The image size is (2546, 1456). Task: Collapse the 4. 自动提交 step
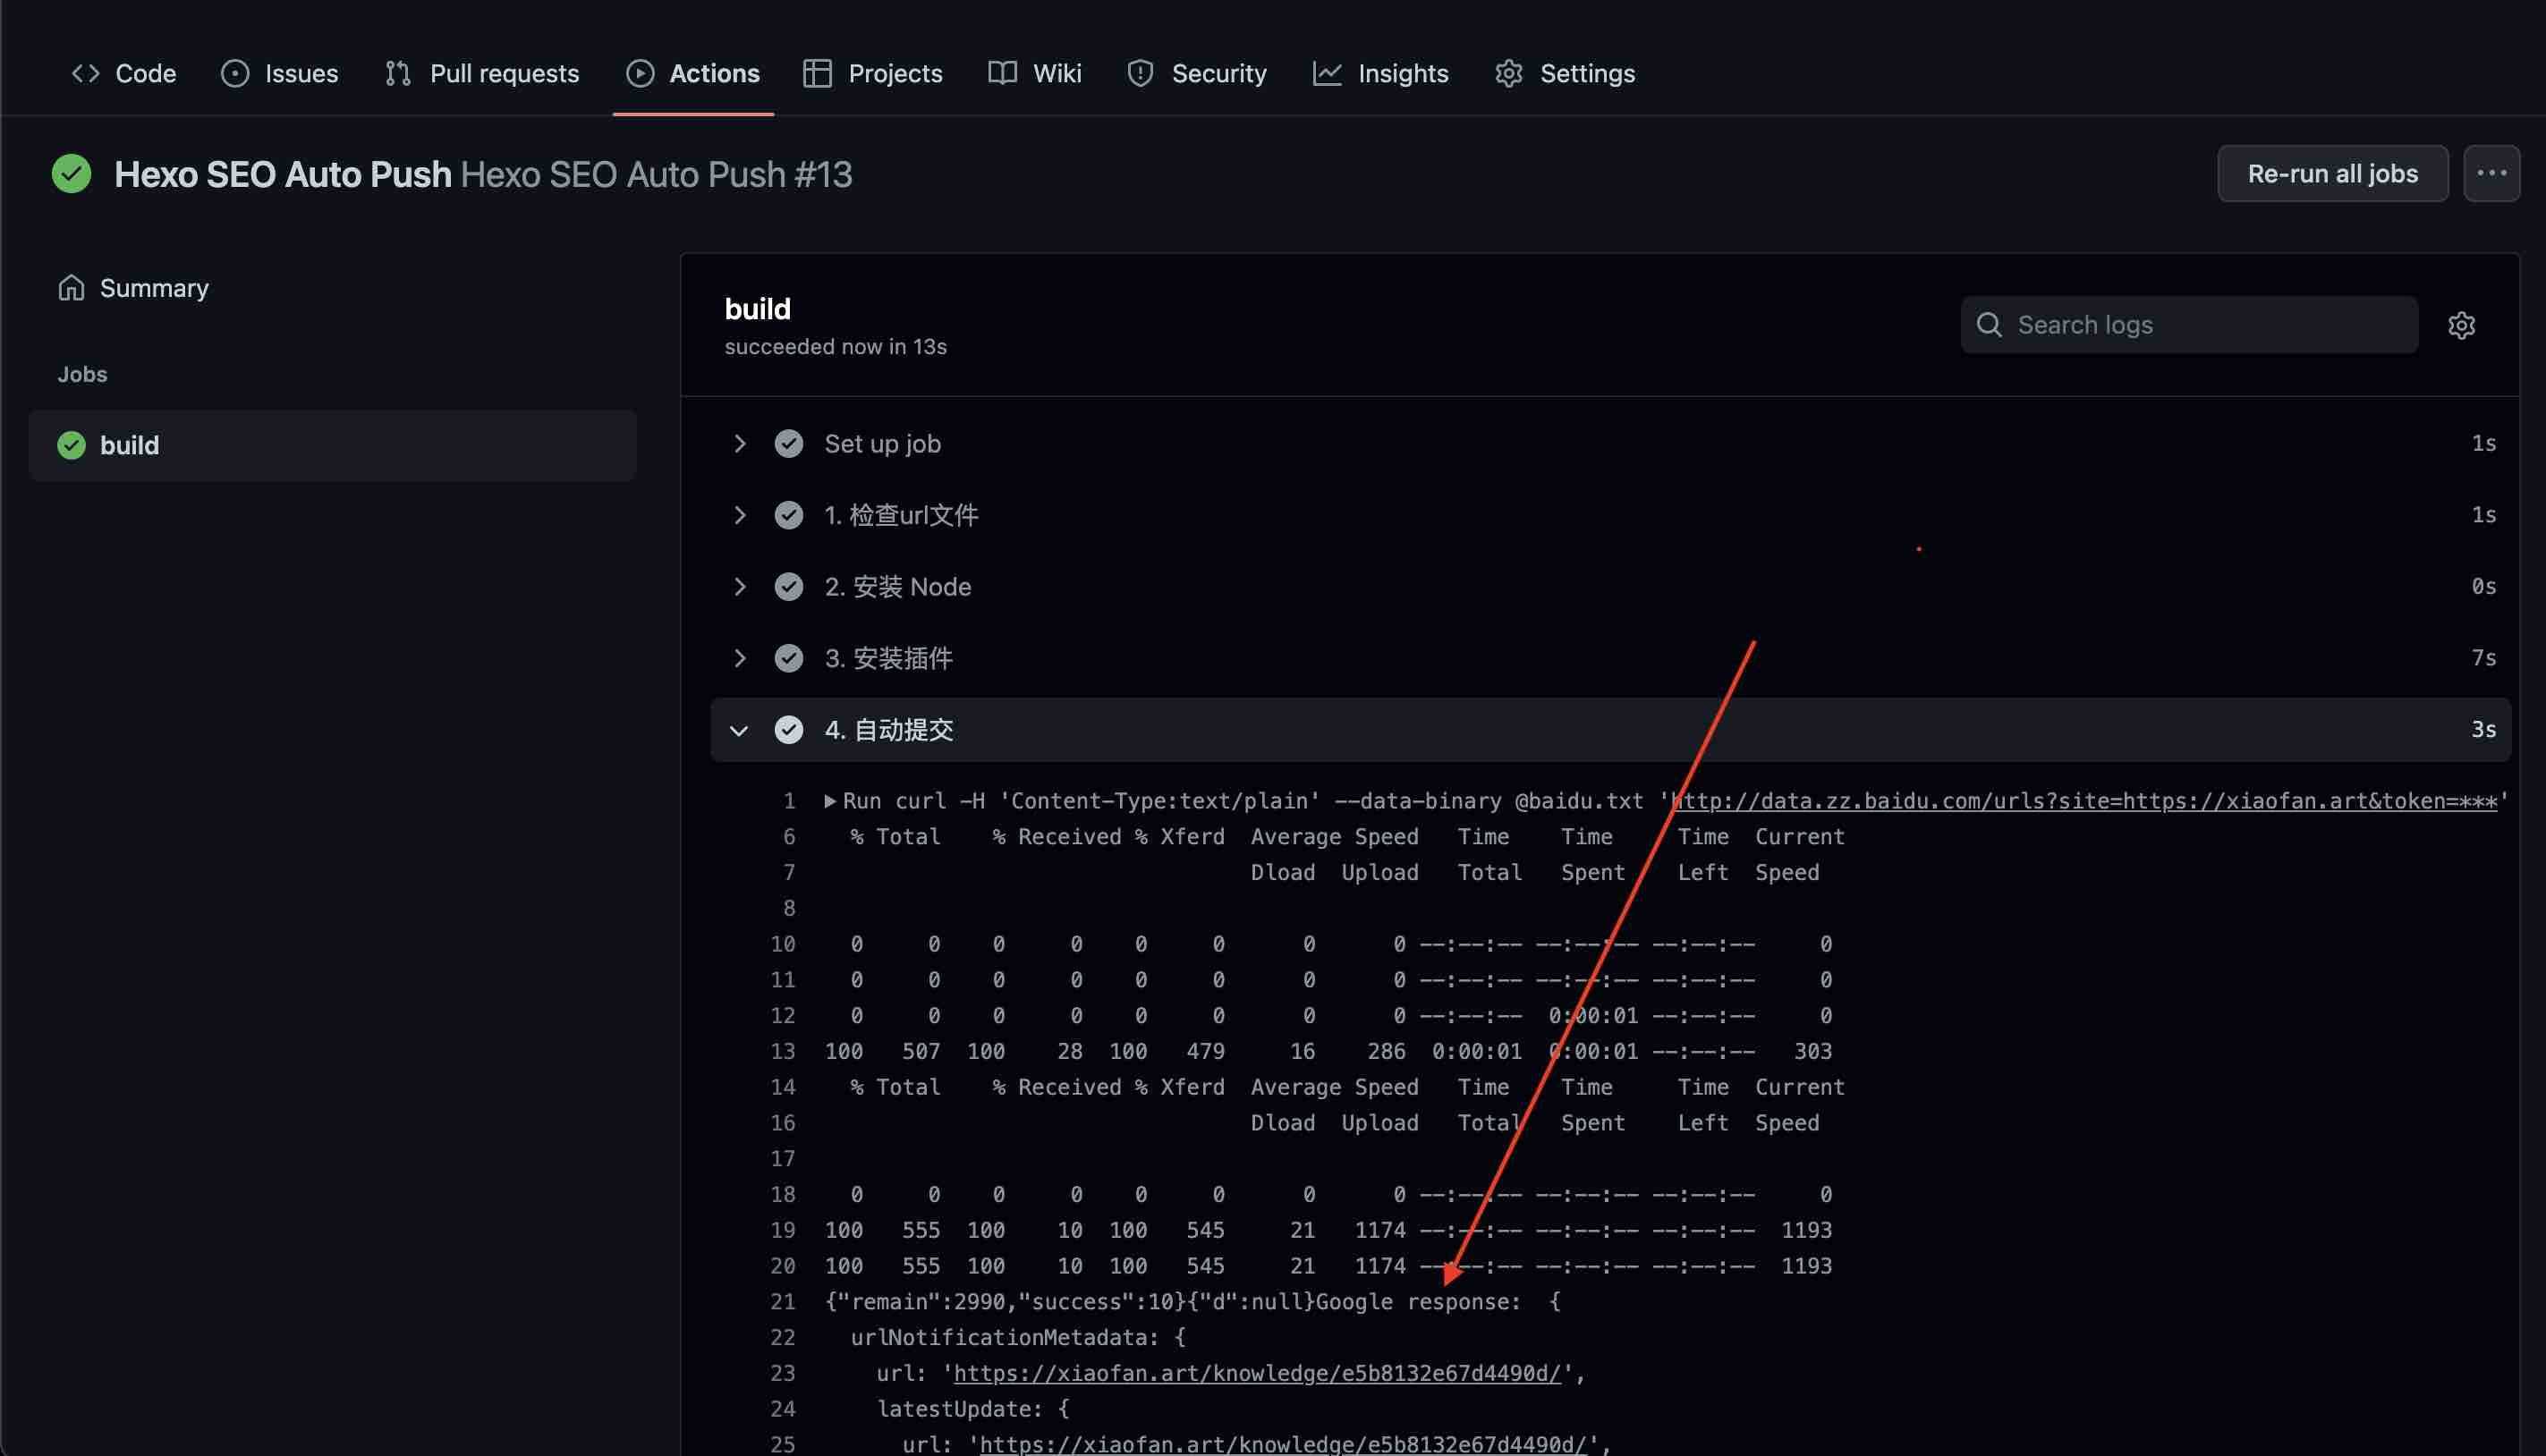[739, 730]
